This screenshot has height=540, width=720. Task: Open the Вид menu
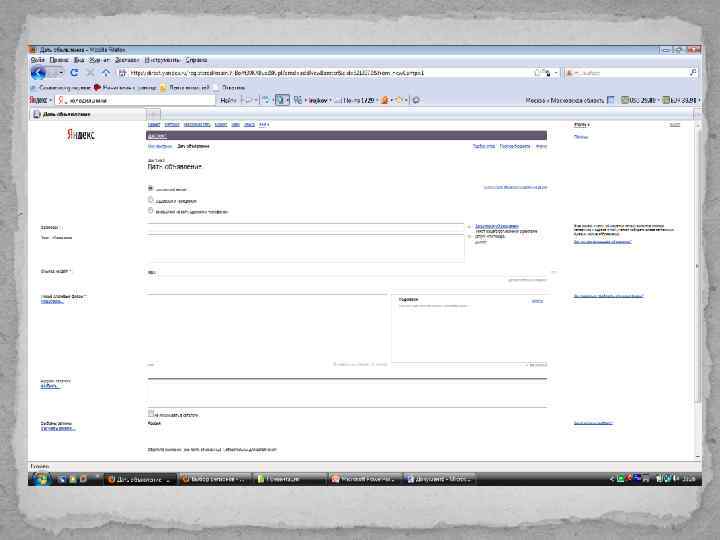pos(79,60)
